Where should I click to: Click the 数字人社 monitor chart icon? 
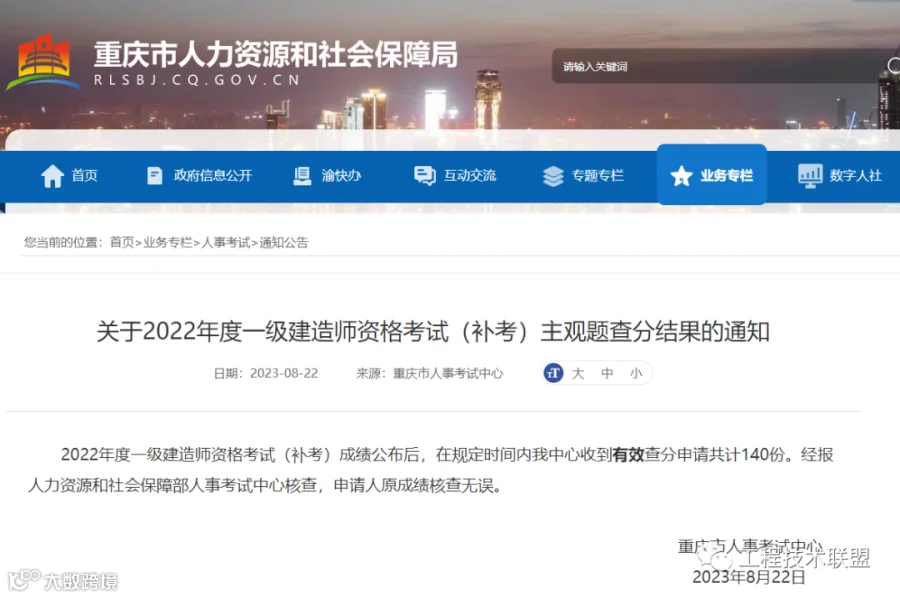(x=810, y=176)
